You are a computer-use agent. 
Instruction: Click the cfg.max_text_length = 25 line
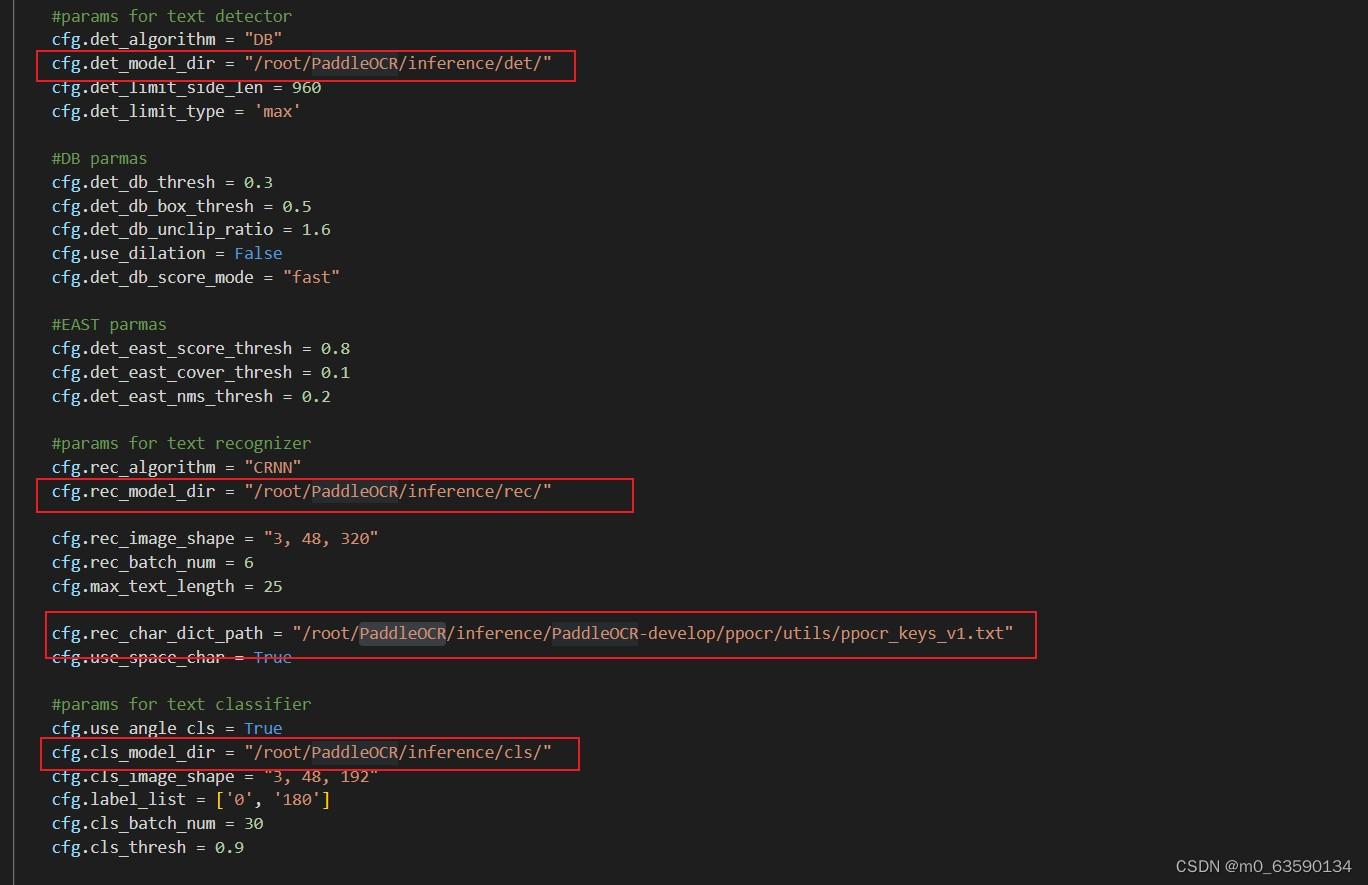[x=168, y=586]
